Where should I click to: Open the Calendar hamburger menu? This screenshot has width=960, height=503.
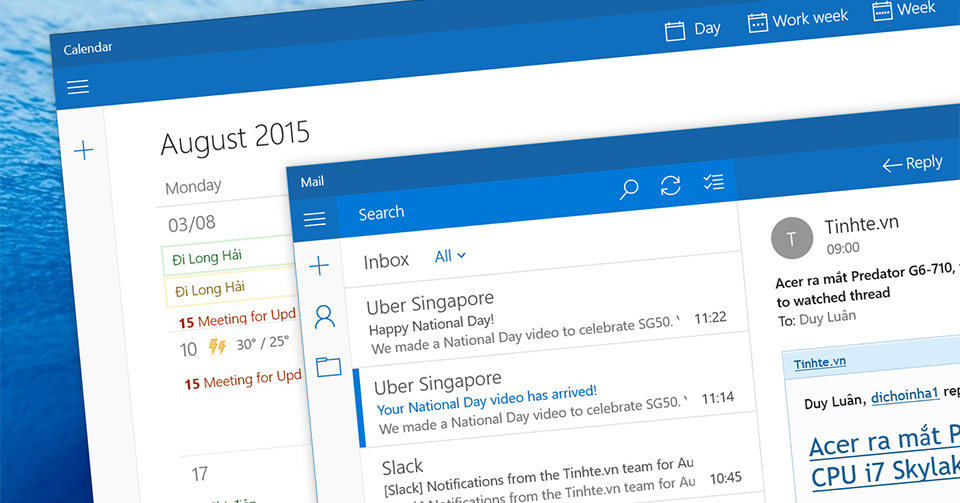point(78,87)
